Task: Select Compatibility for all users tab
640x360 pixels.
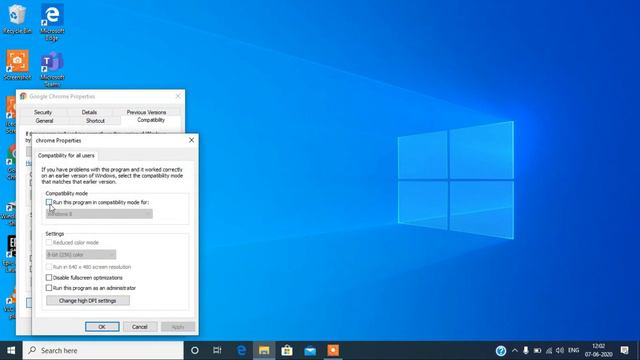Action: (66, 156)
